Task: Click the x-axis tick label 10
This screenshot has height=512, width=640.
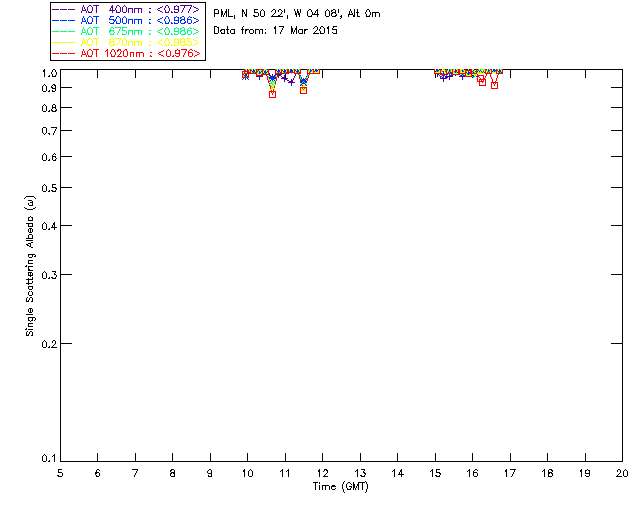Action: 247,474
